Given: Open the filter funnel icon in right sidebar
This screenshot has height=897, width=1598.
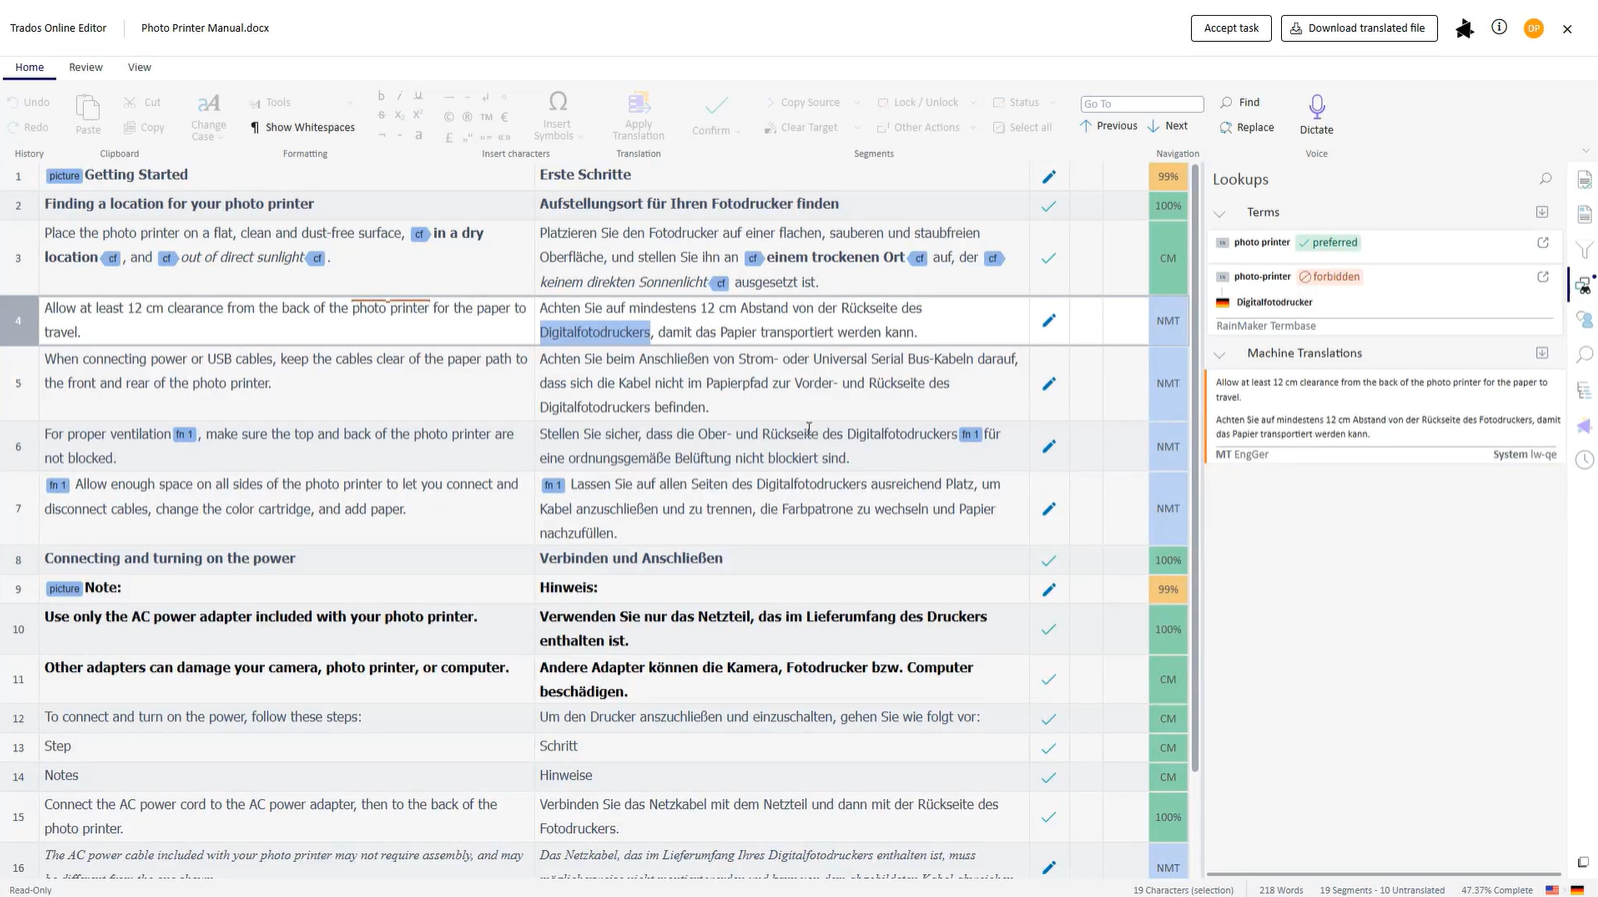Looking at the screenshot, I should pyautogui.click(x=1584, y=250).
